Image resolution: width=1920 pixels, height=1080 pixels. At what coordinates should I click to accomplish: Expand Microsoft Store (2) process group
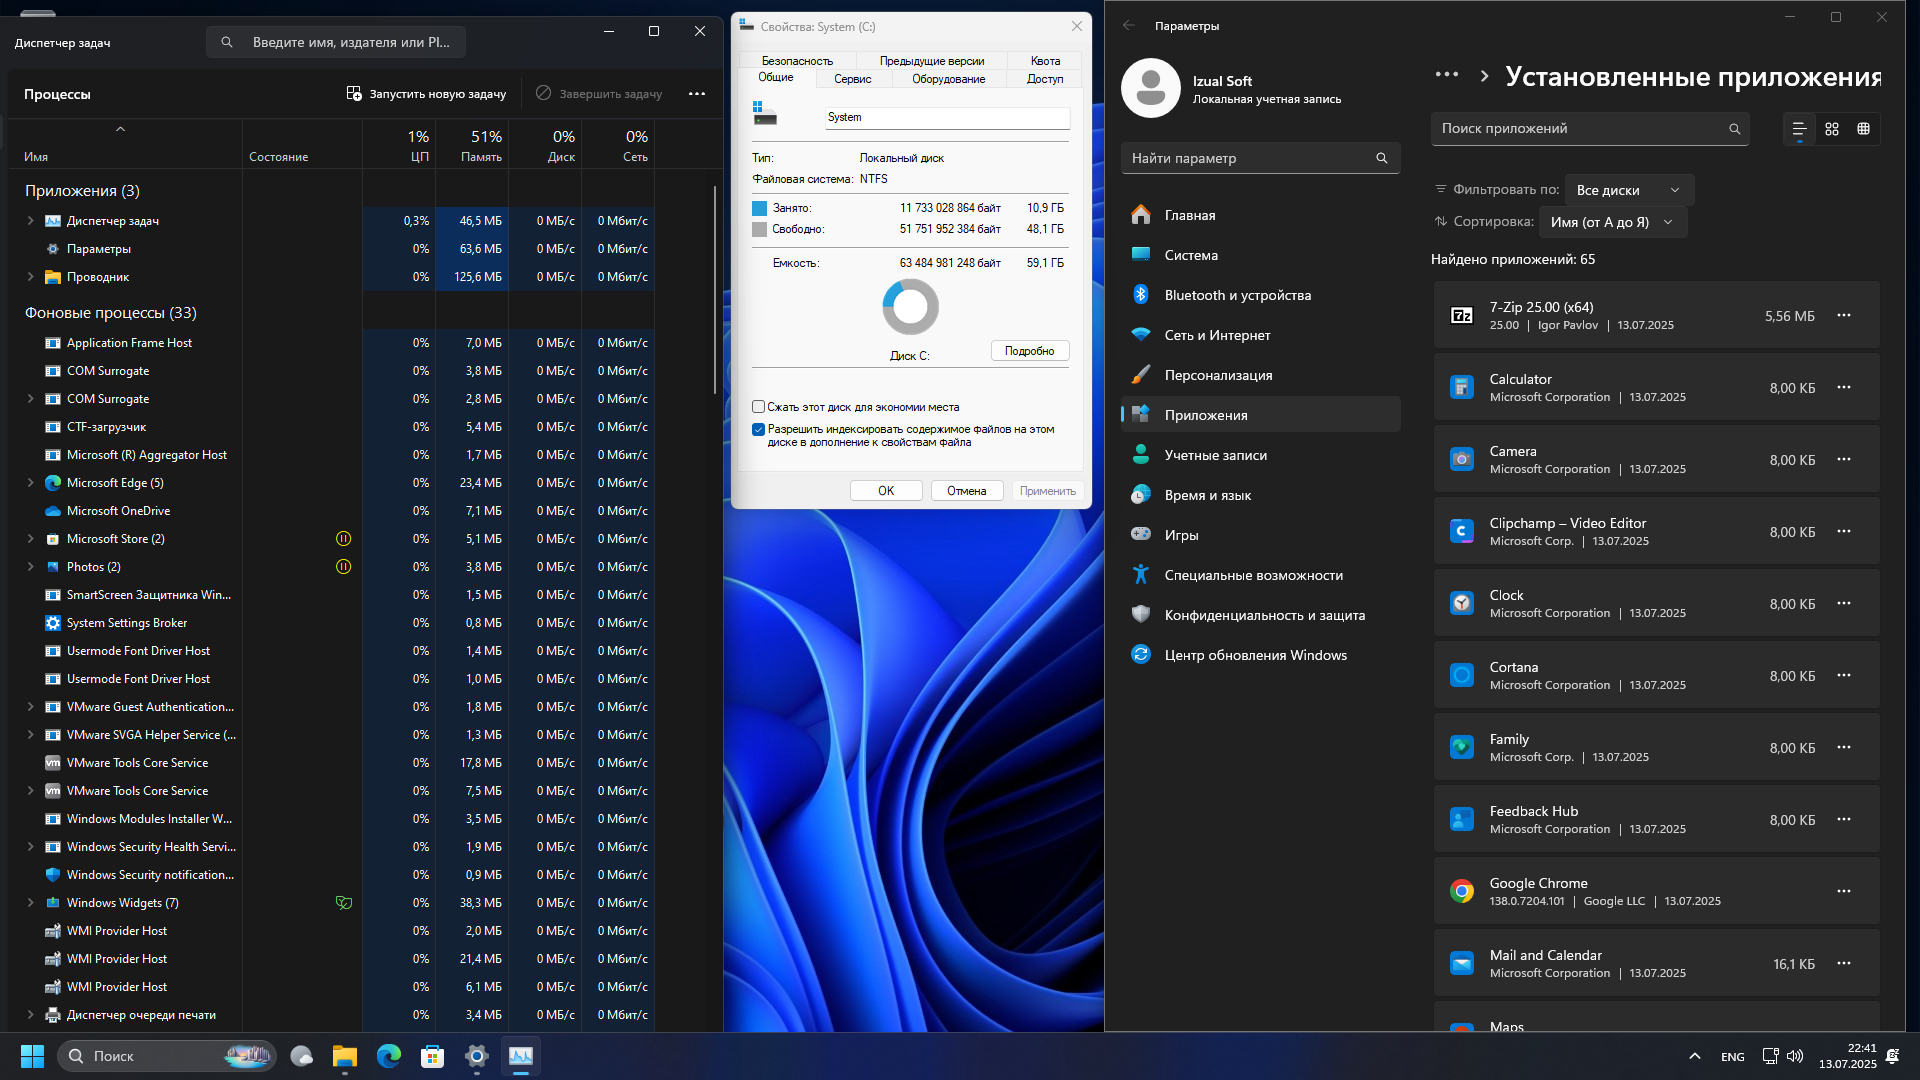[x=30, y=539]
